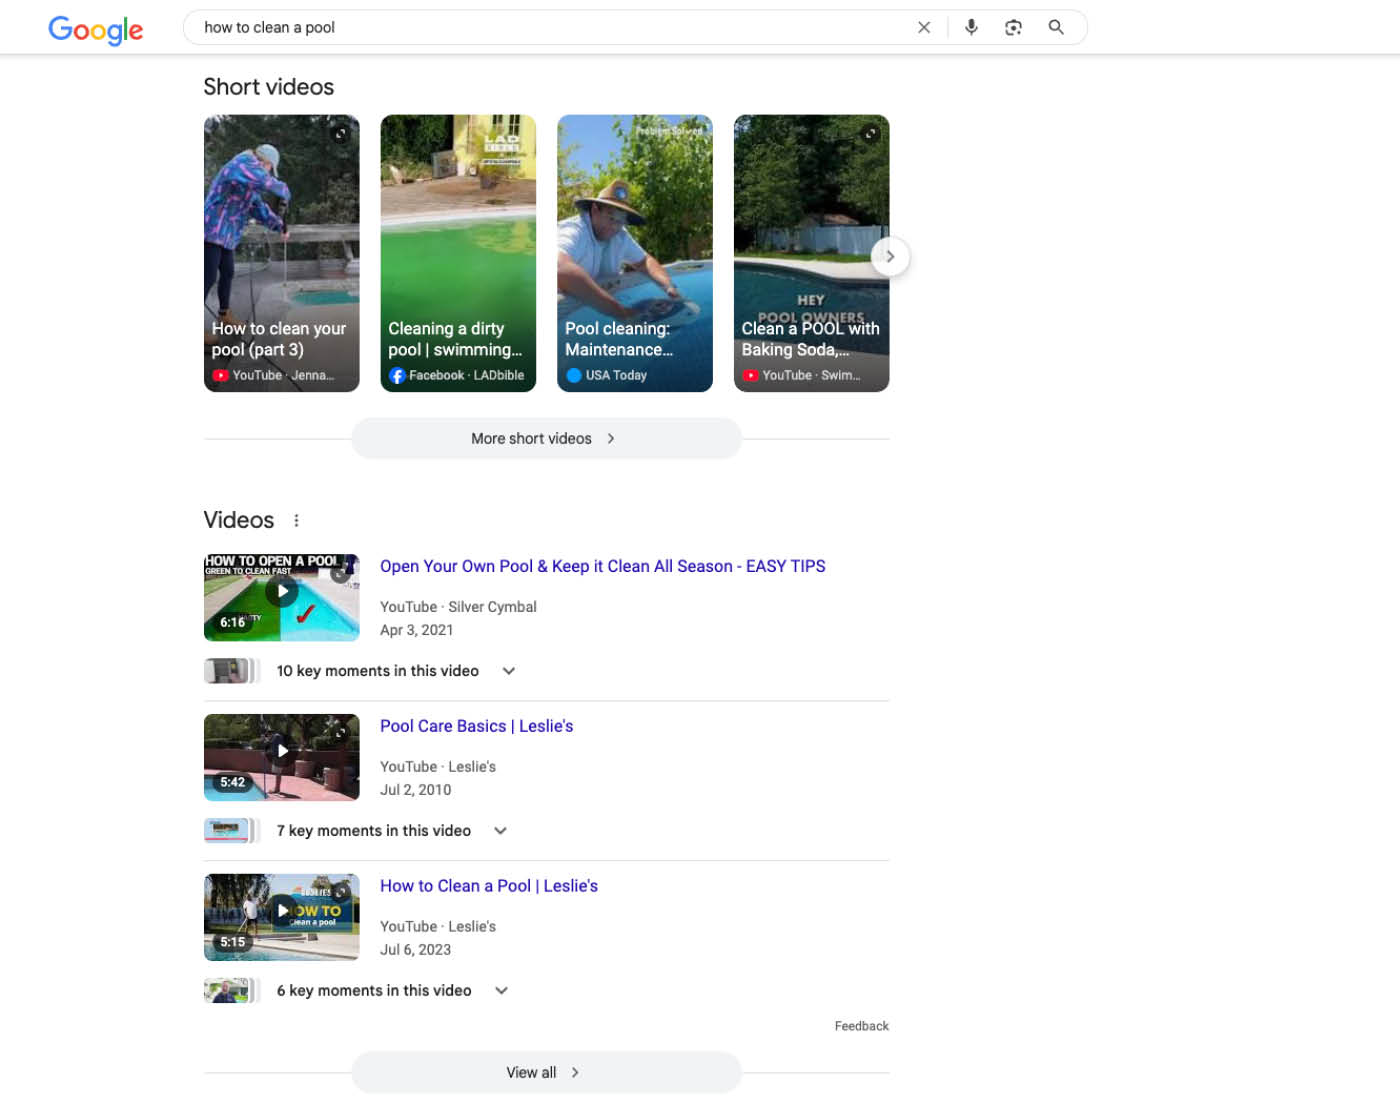Click the magnifying glass search icon
This screenshot has height=1120, width=1400.
pos(1056,27)
